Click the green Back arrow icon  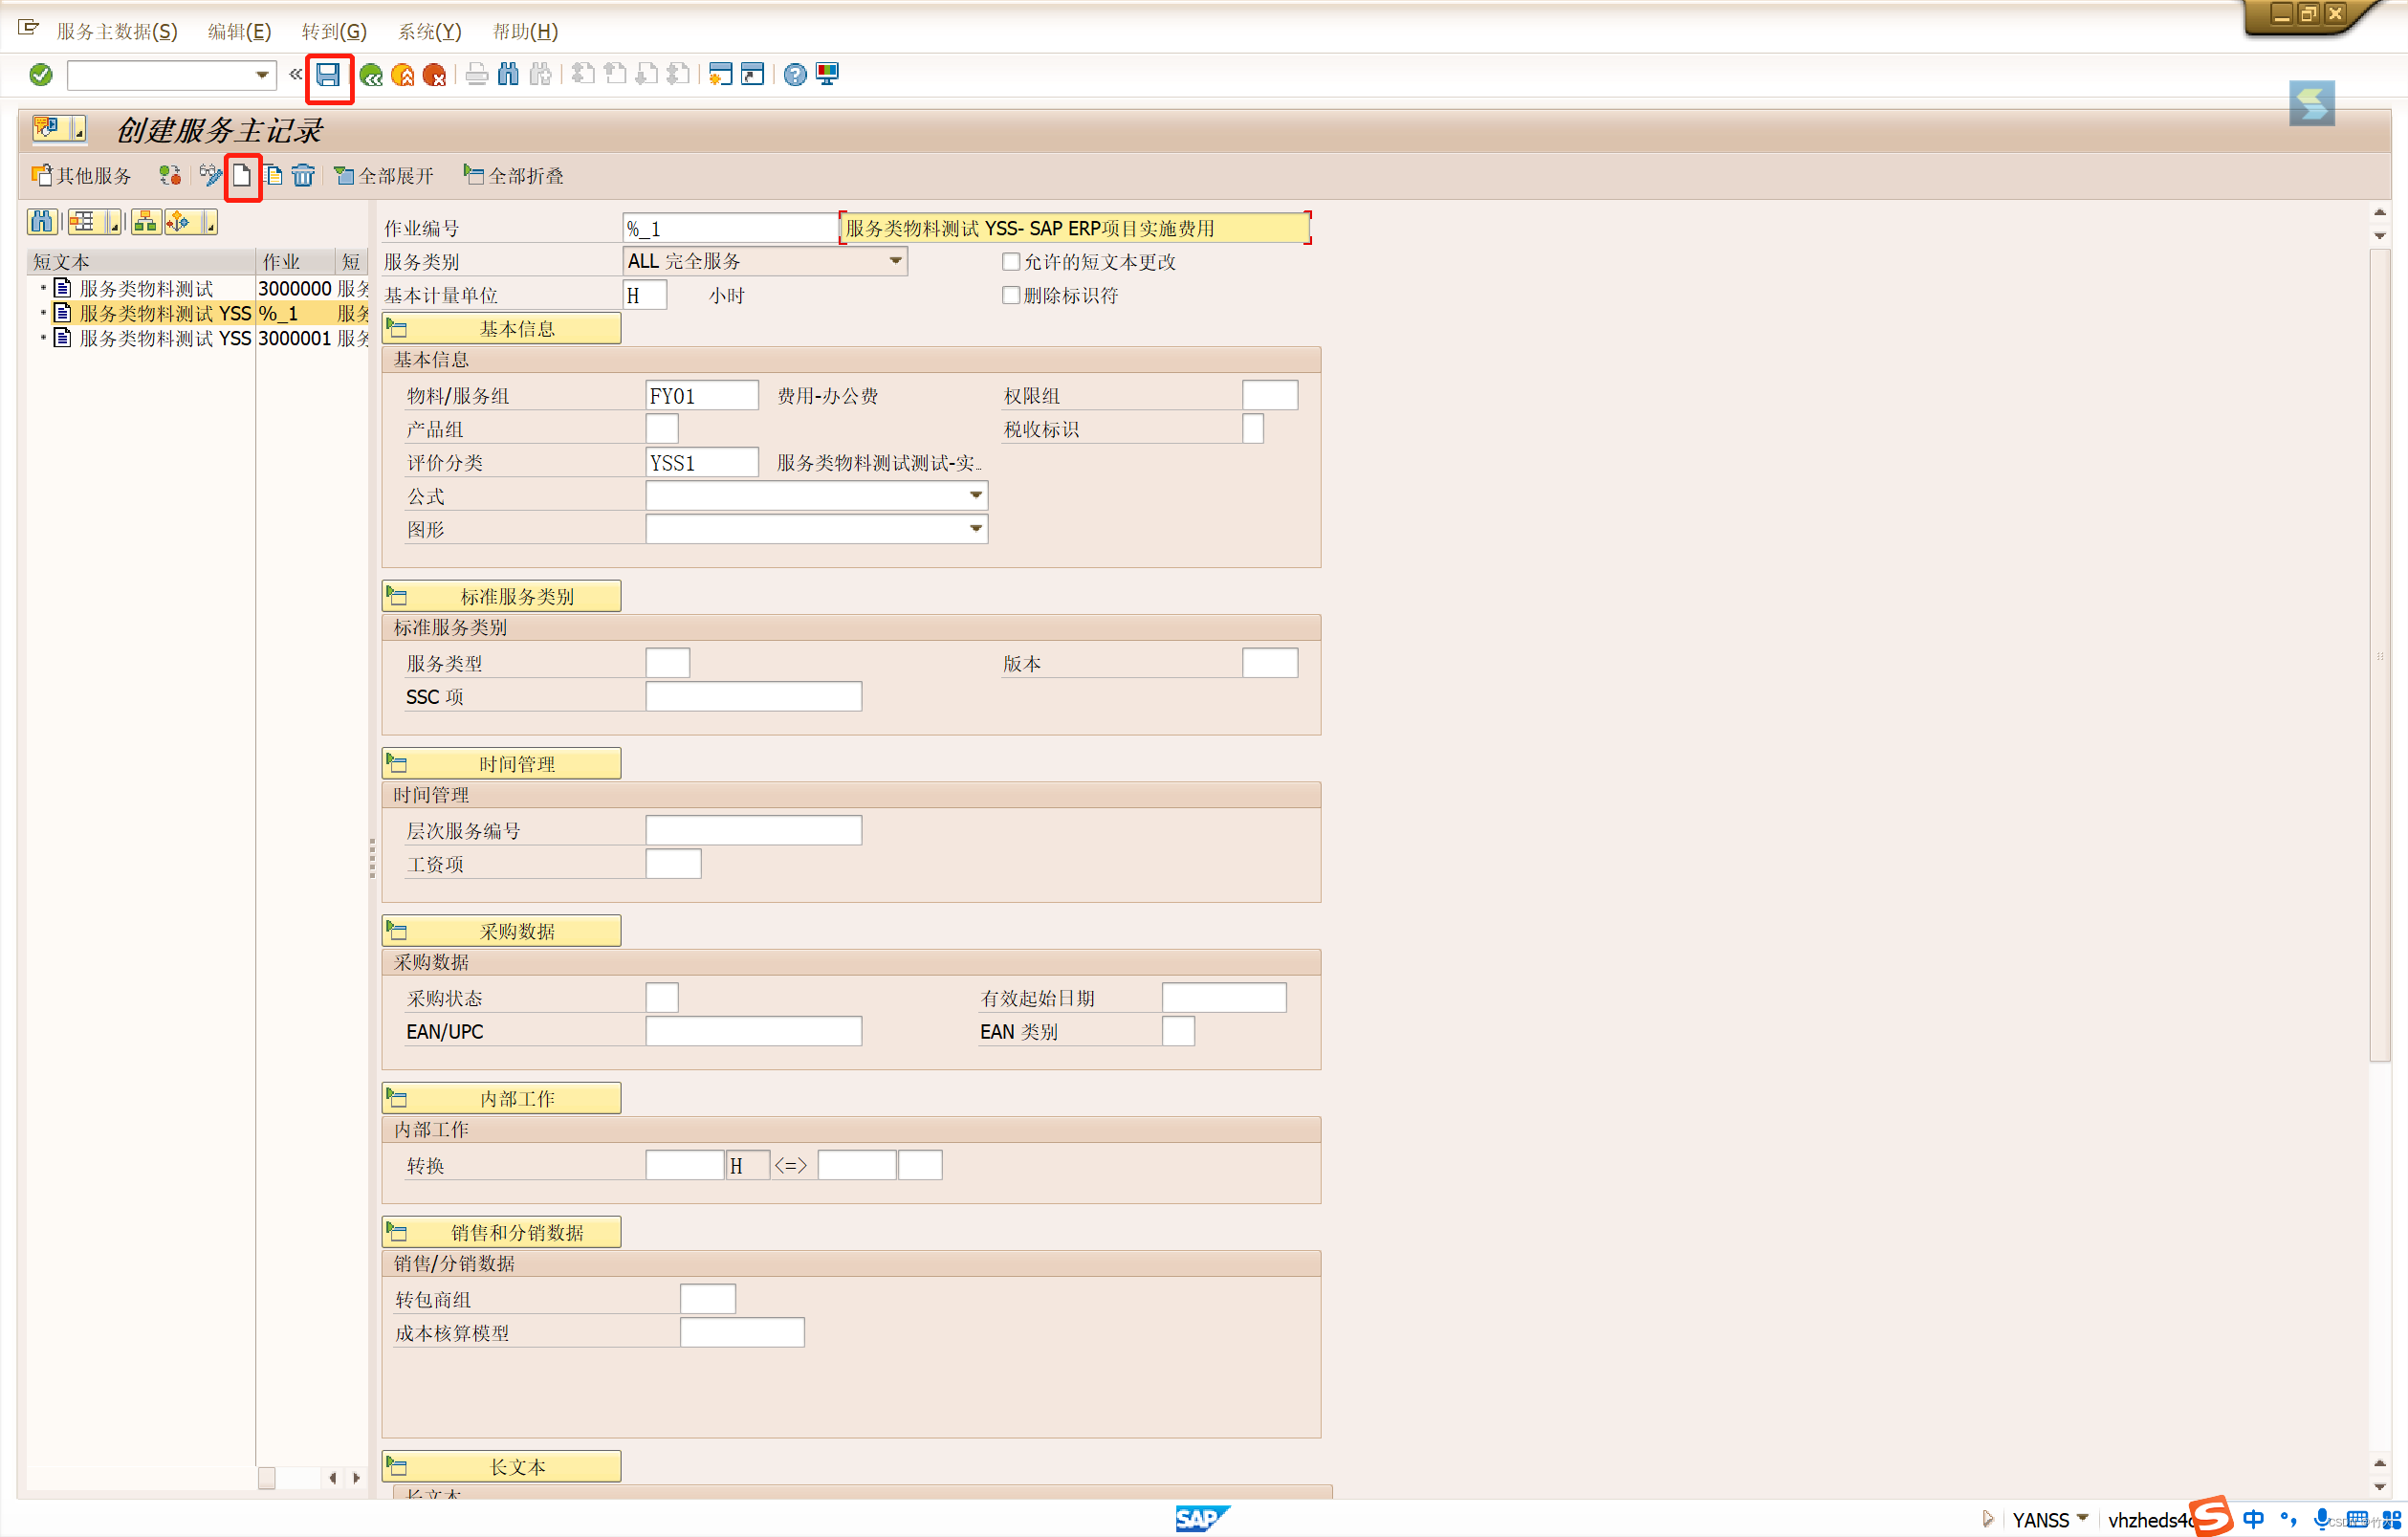371,75
